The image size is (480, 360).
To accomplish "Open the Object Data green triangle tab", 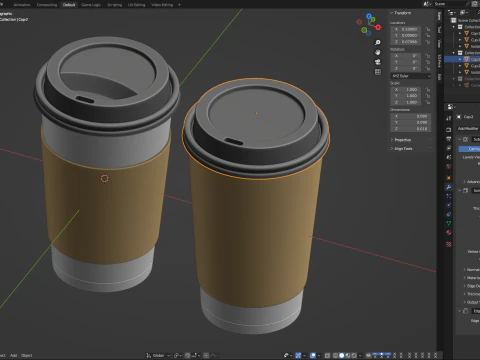I will click(x=449, y=223).
